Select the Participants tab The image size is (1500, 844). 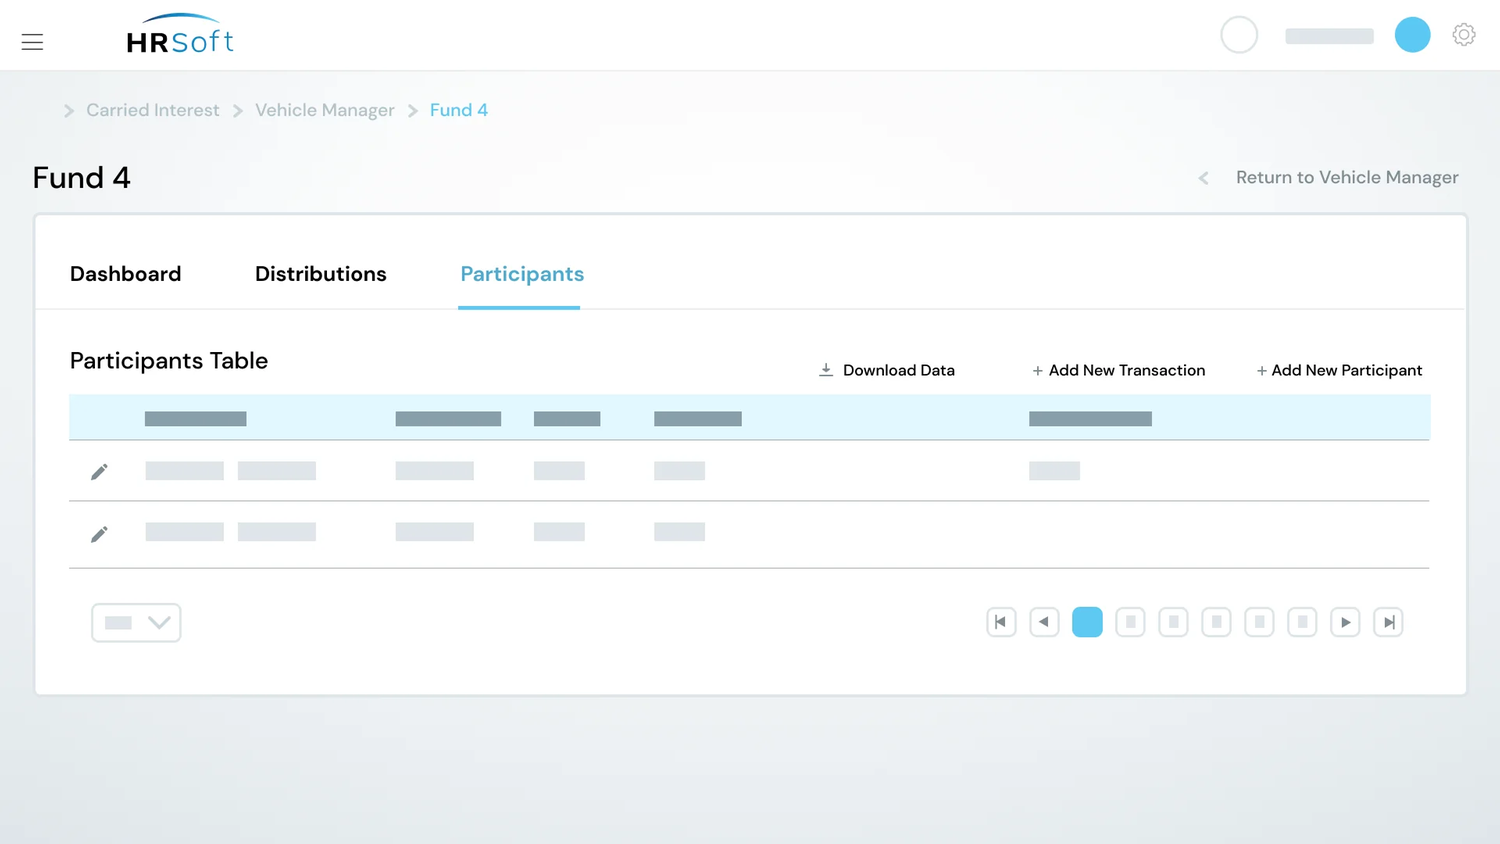click(521, 274)
